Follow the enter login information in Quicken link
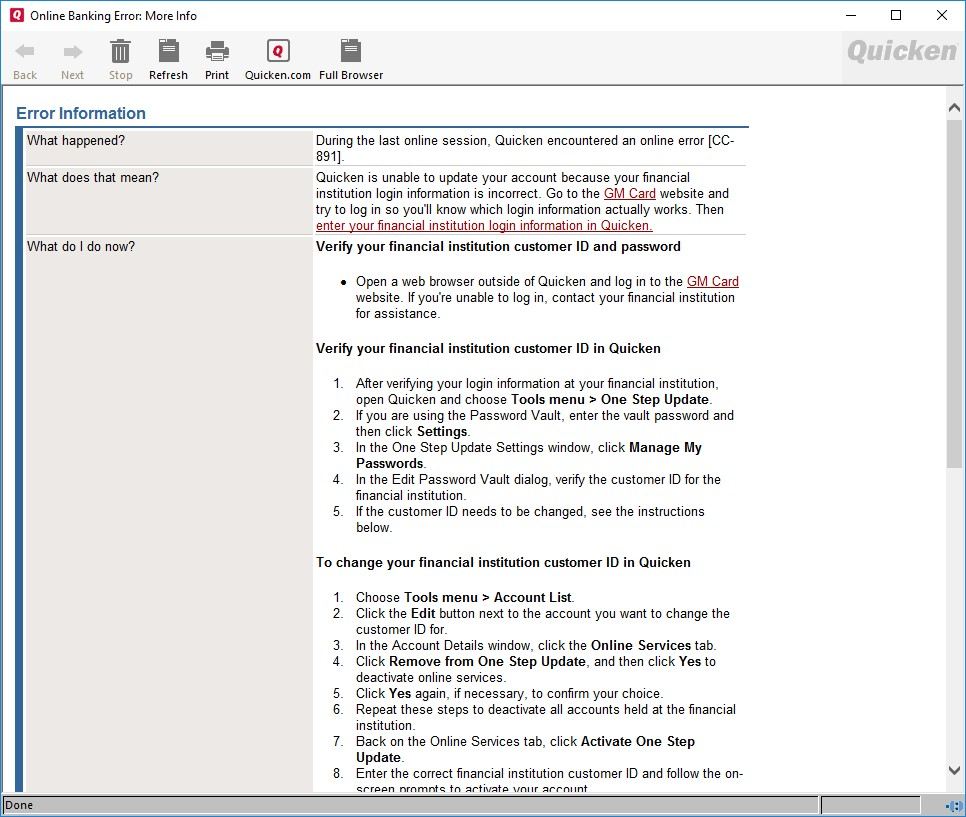 click(x=484, y=226)
